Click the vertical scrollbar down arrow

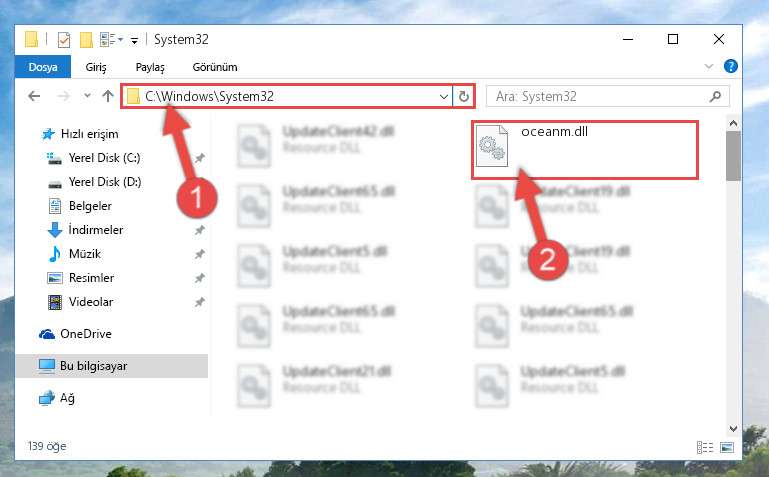tap(733, 428)
